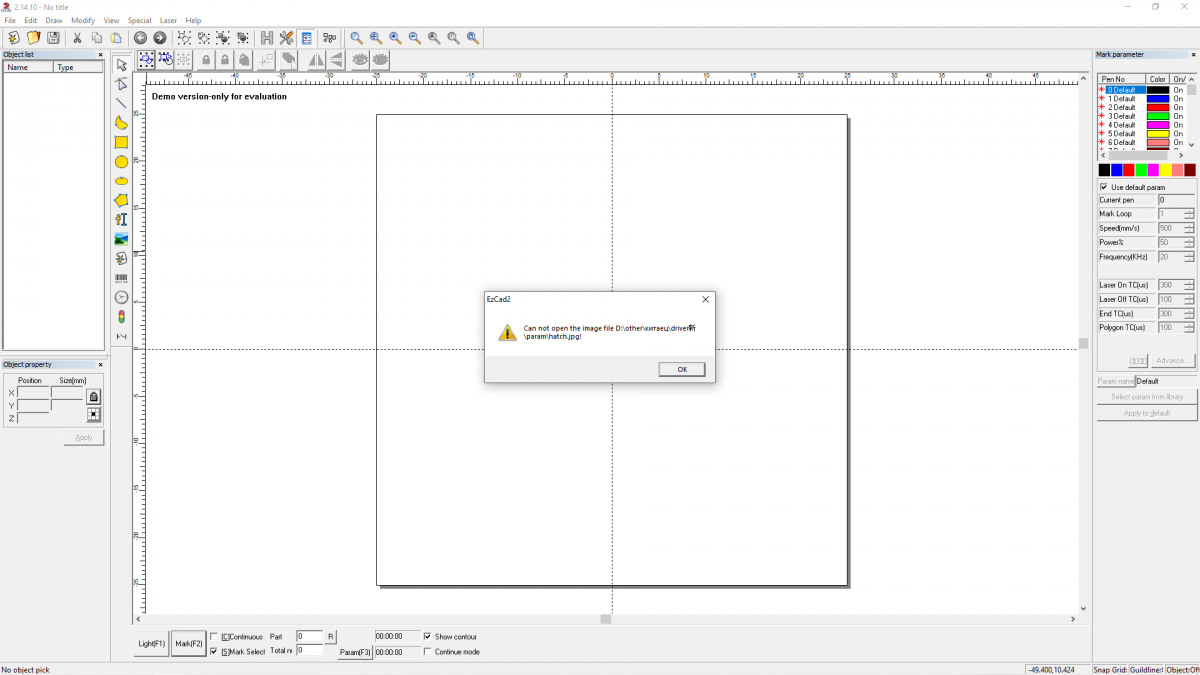This screenshot has width=1200, height=675.
Task: Pick the green color swatch in palette
Action: click(1141, 170)
